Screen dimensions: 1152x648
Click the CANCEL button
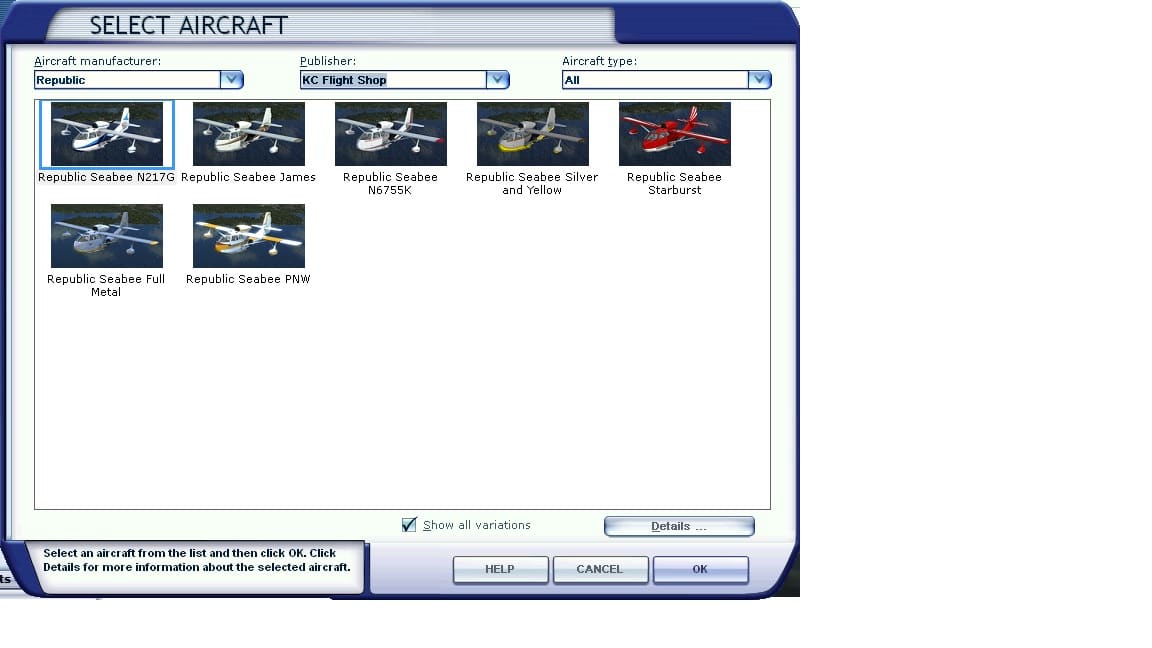coord(600,569)
